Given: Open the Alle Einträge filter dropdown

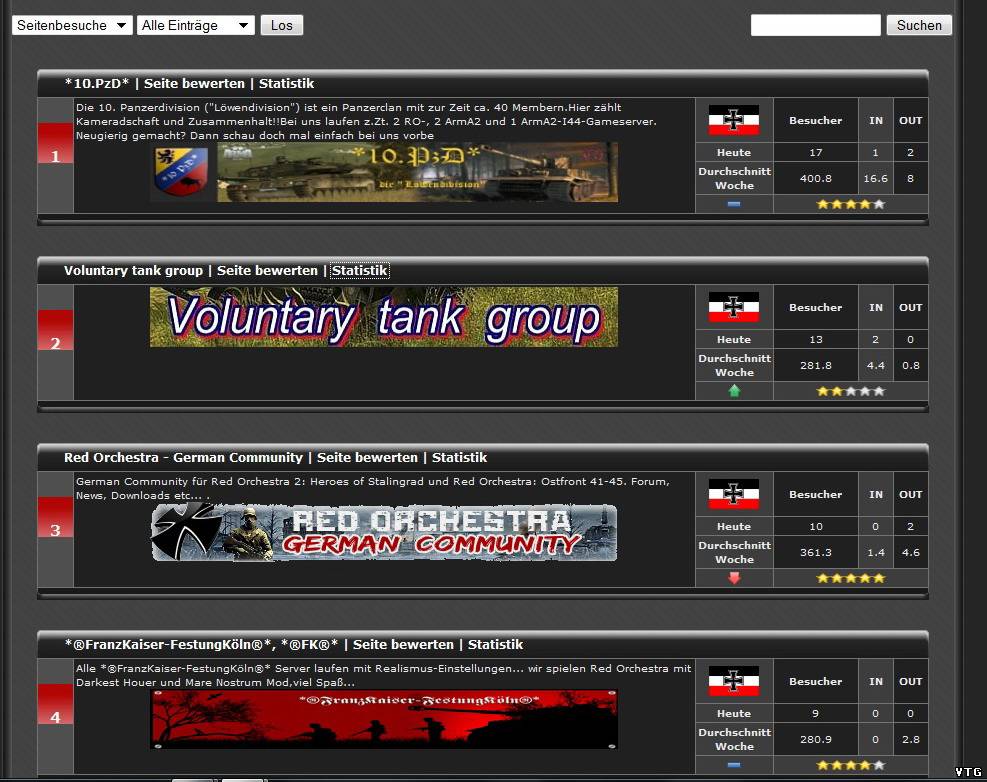Looking at the screenshot, I should (x=196, y=25).
